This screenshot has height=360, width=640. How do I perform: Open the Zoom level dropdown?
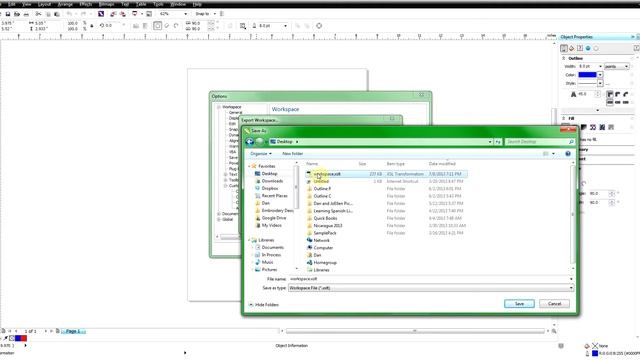tap(186, 14)
